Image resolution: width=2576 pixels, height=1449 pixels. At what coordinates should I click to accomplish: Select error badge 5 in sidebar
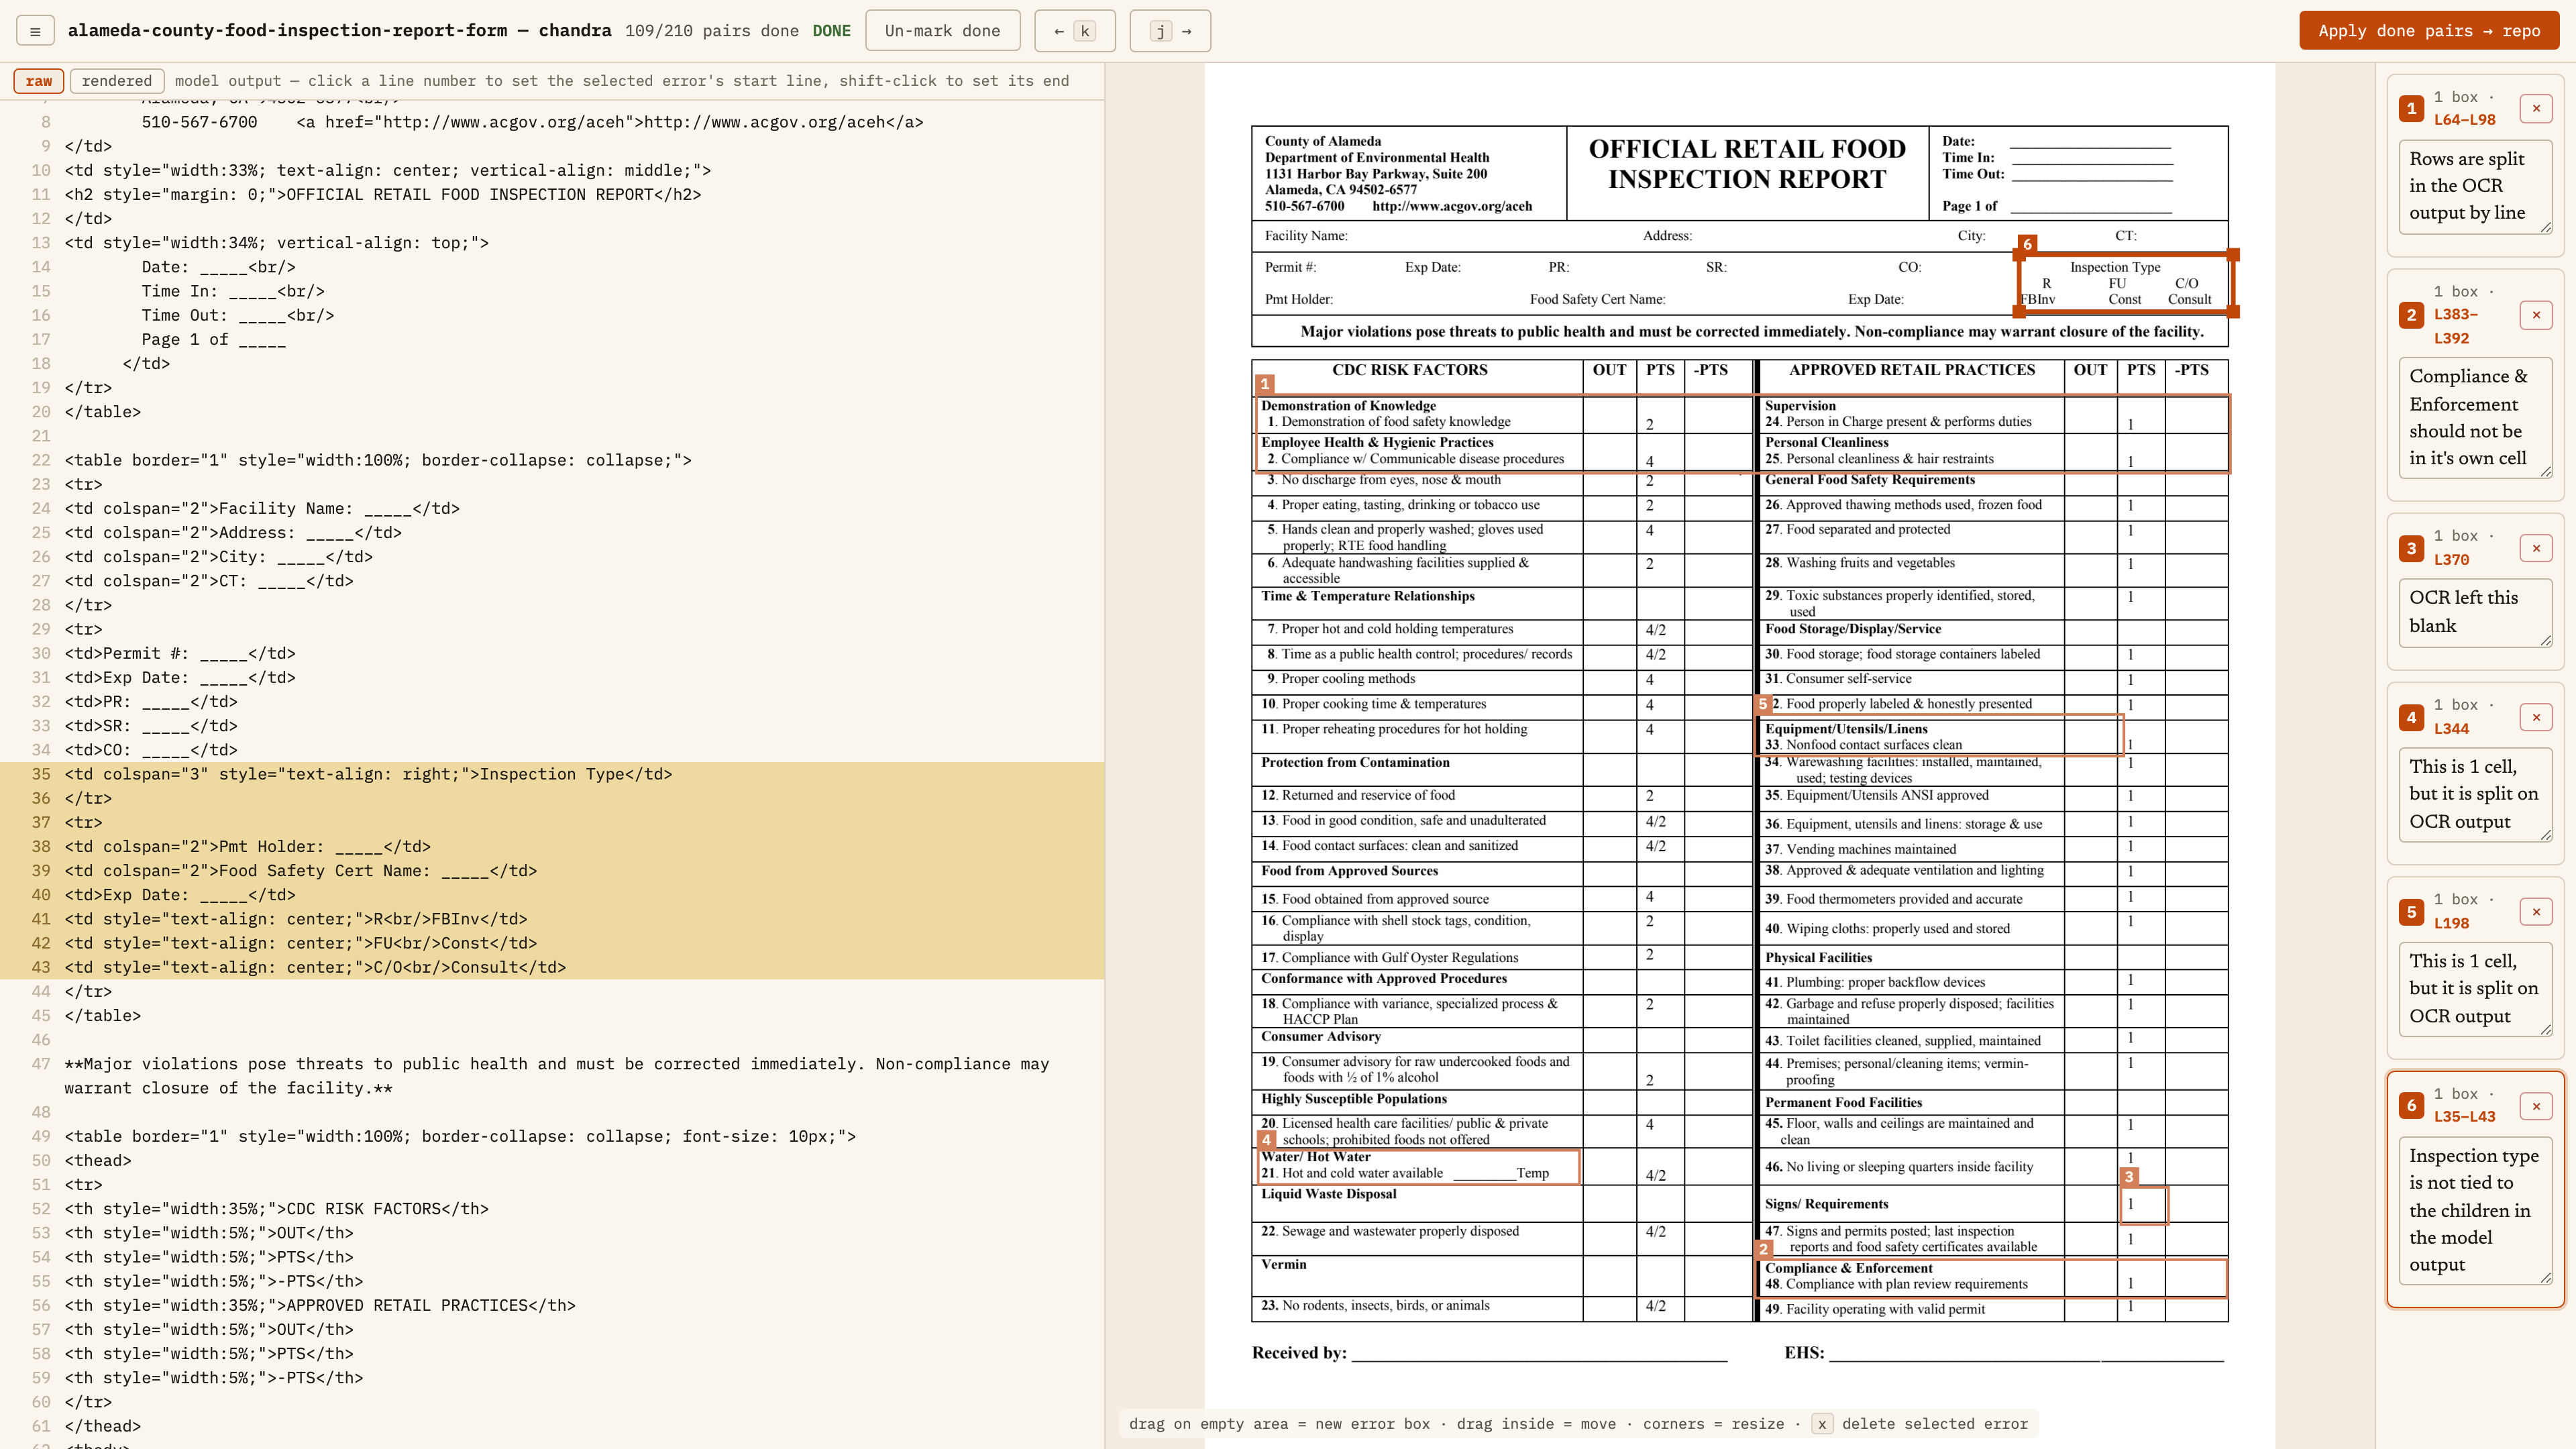[x=2411, y=912]
